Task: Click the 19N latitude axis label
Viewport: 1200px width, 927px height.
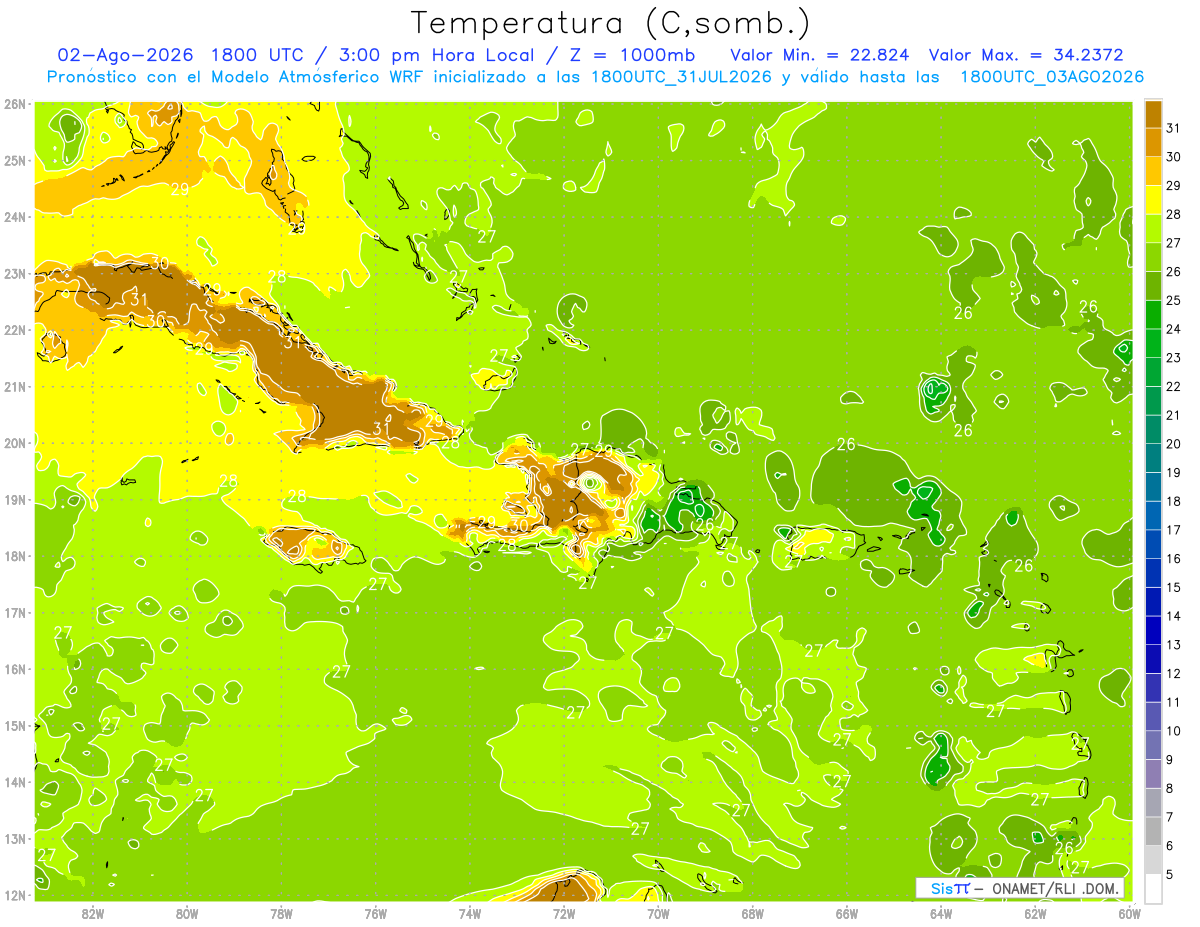Action: coord(14,500)
